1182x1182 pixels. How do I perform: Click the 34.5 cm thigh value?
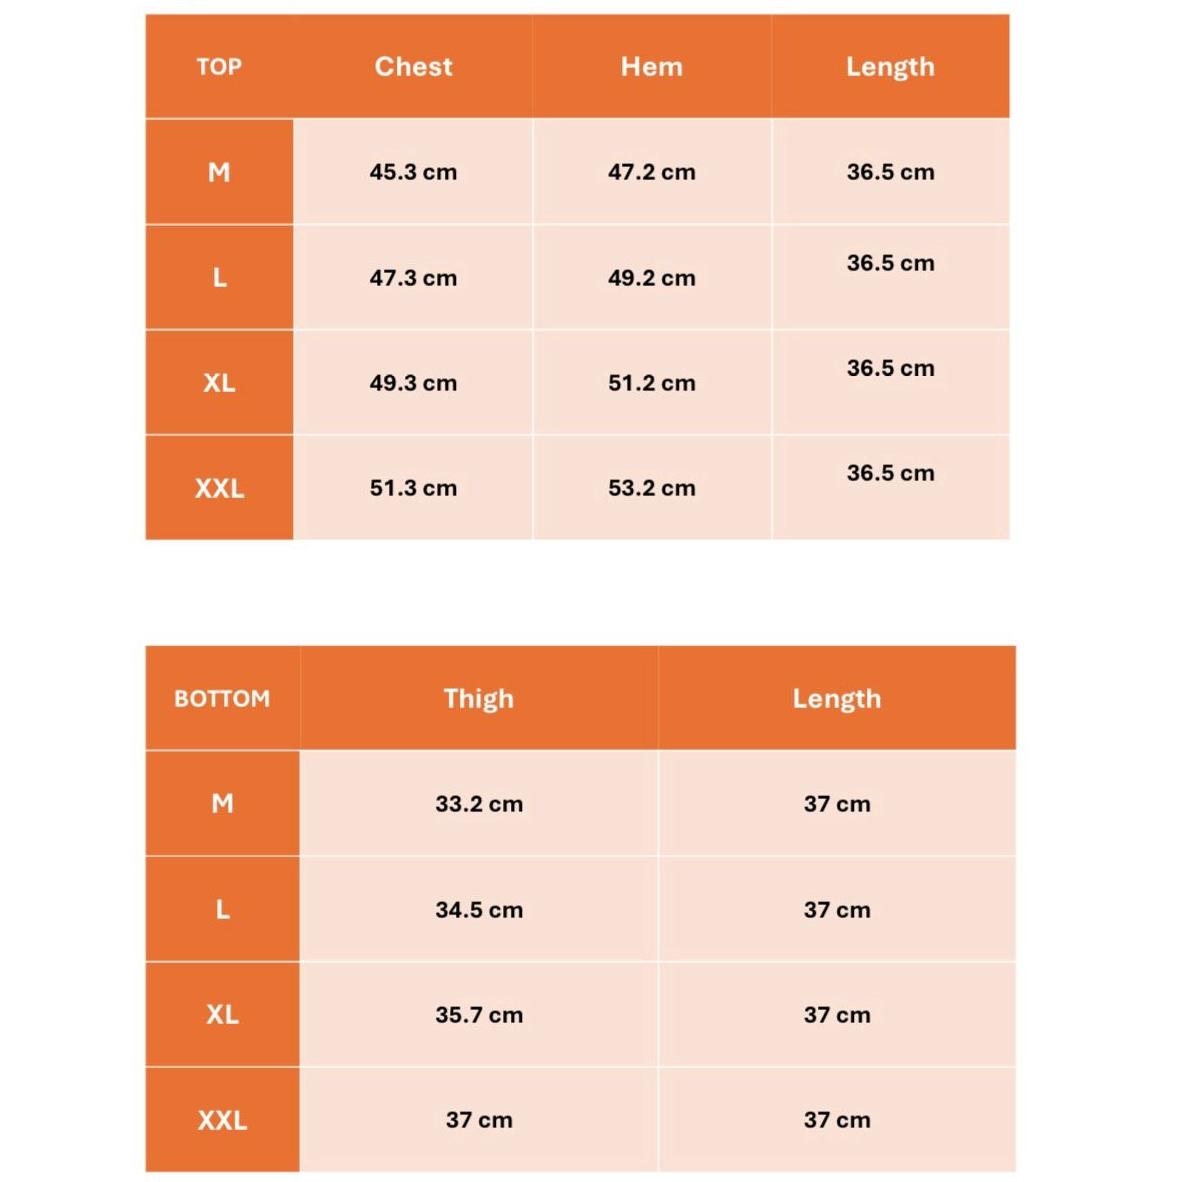click(x=478, y=910)
